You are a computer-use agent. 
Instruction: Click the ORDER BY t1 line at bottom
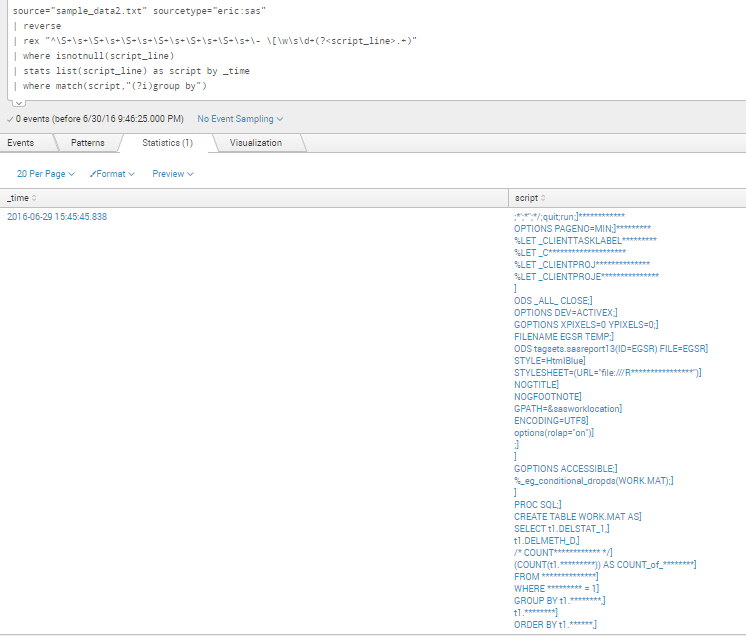tap(555, 624)
